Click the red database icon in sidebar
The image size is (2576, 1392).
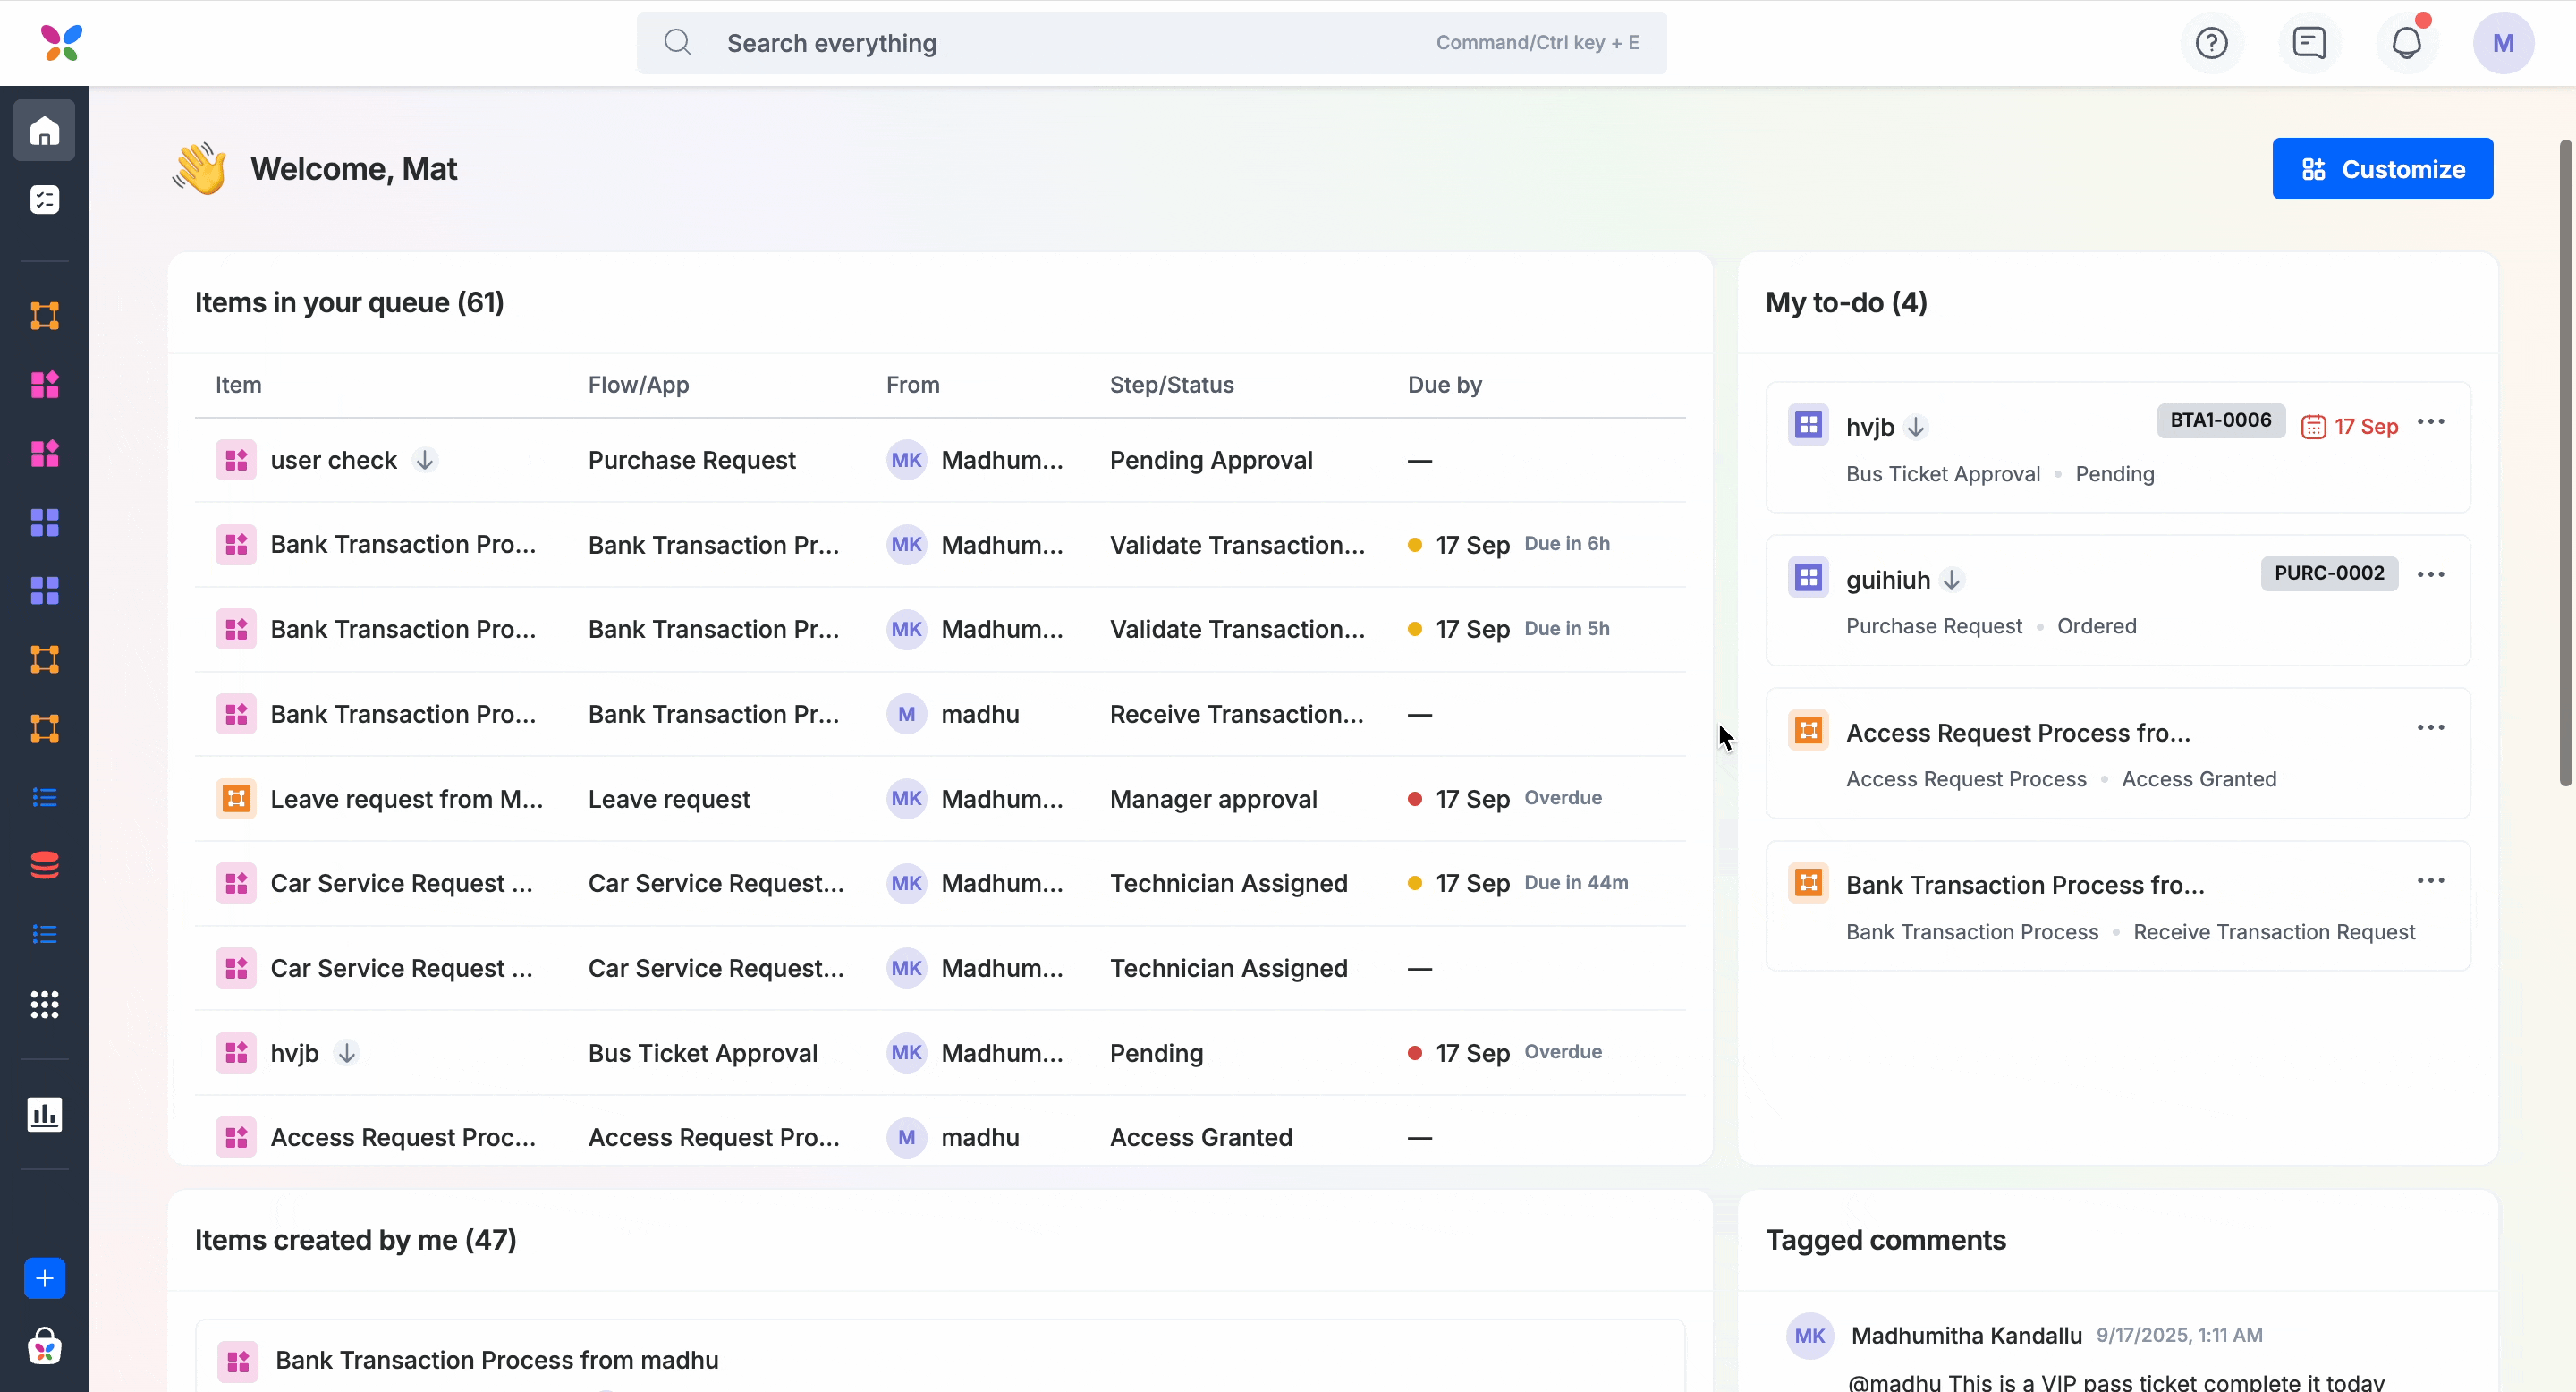pos(44,865)
